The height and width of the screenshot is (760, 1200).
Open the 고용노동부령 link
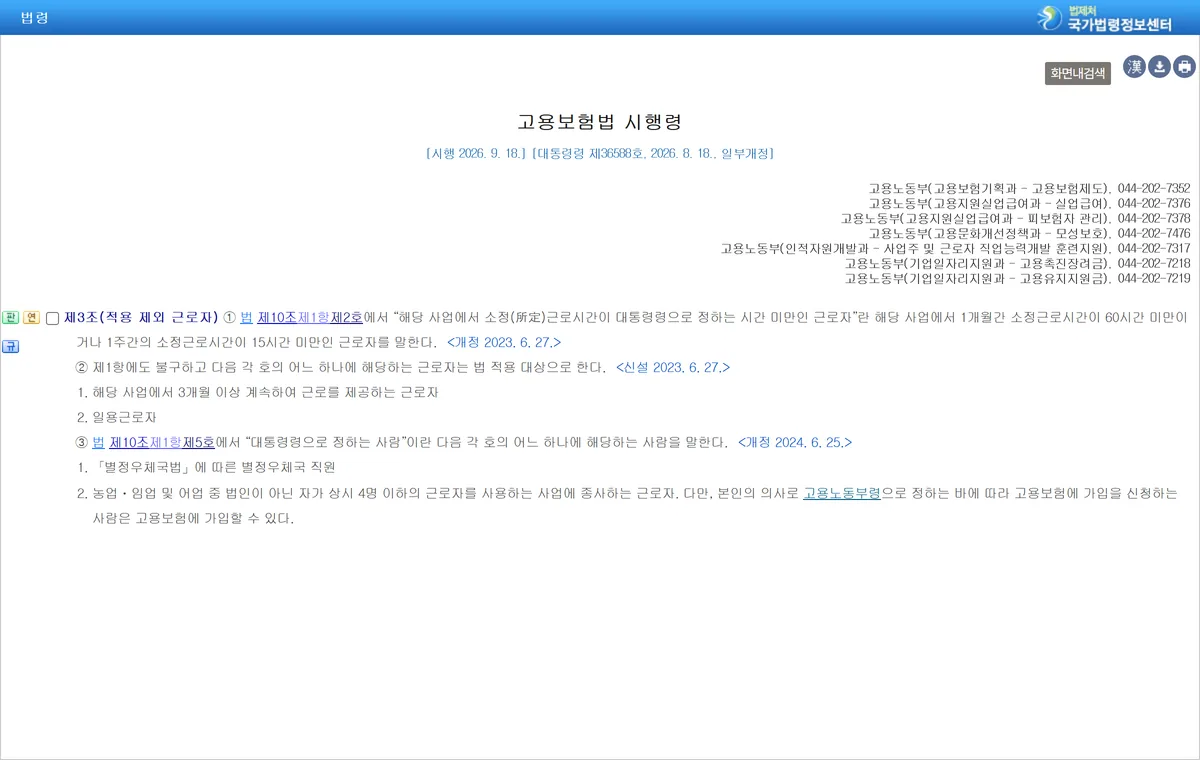pyautogui.click(x=841, y=493)
